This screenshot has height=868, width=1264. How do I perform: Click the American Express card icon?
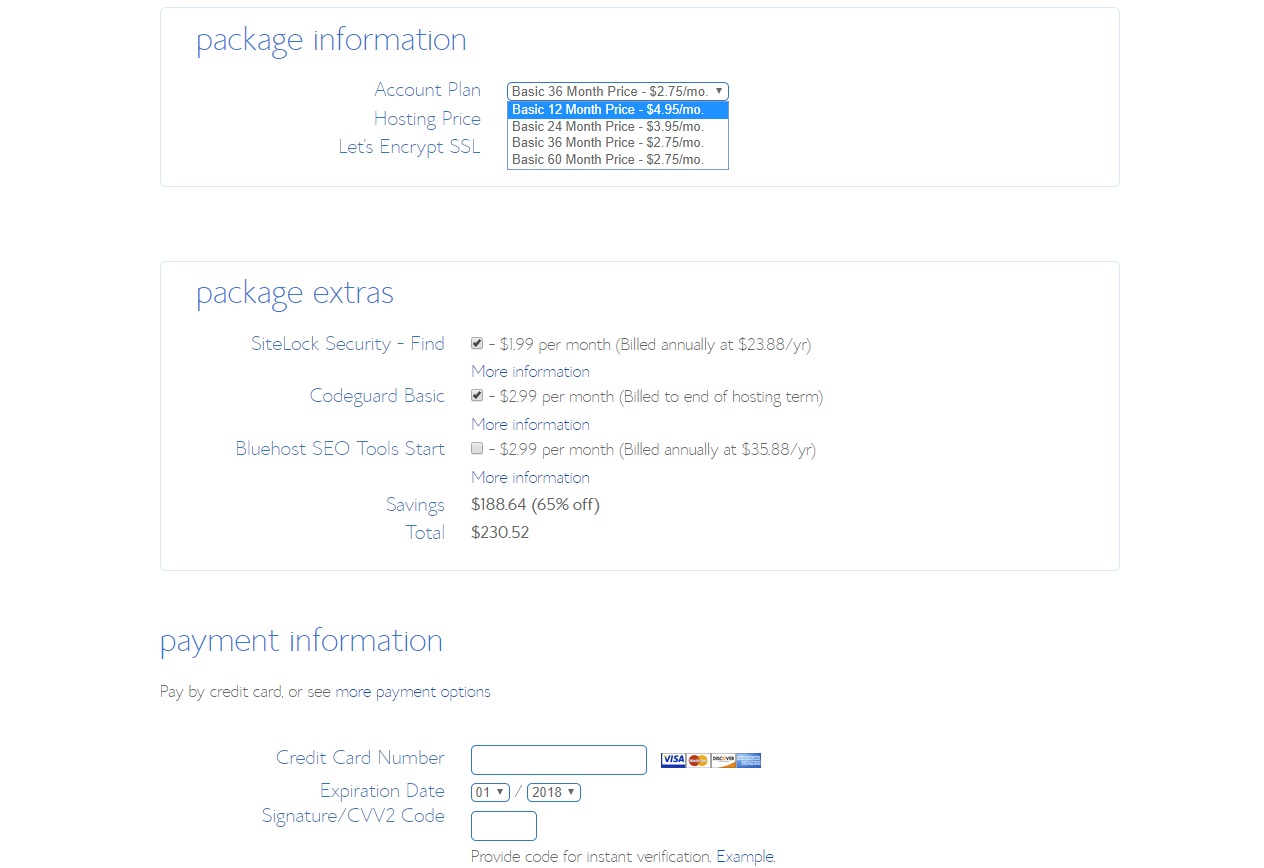[x=749, y=760]
